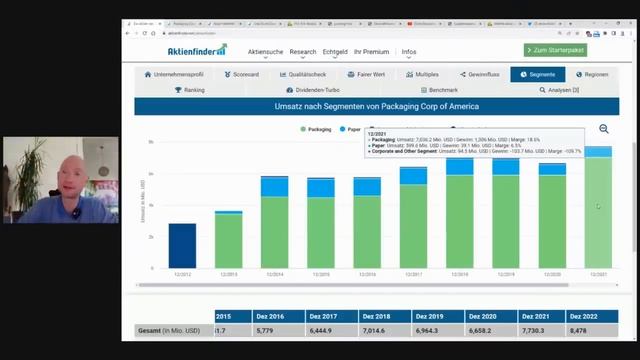Image resolution: width=640 pixels, height=360 pixels.
Task: Click the Dez 2019 column header
Action: click(438, 316)
